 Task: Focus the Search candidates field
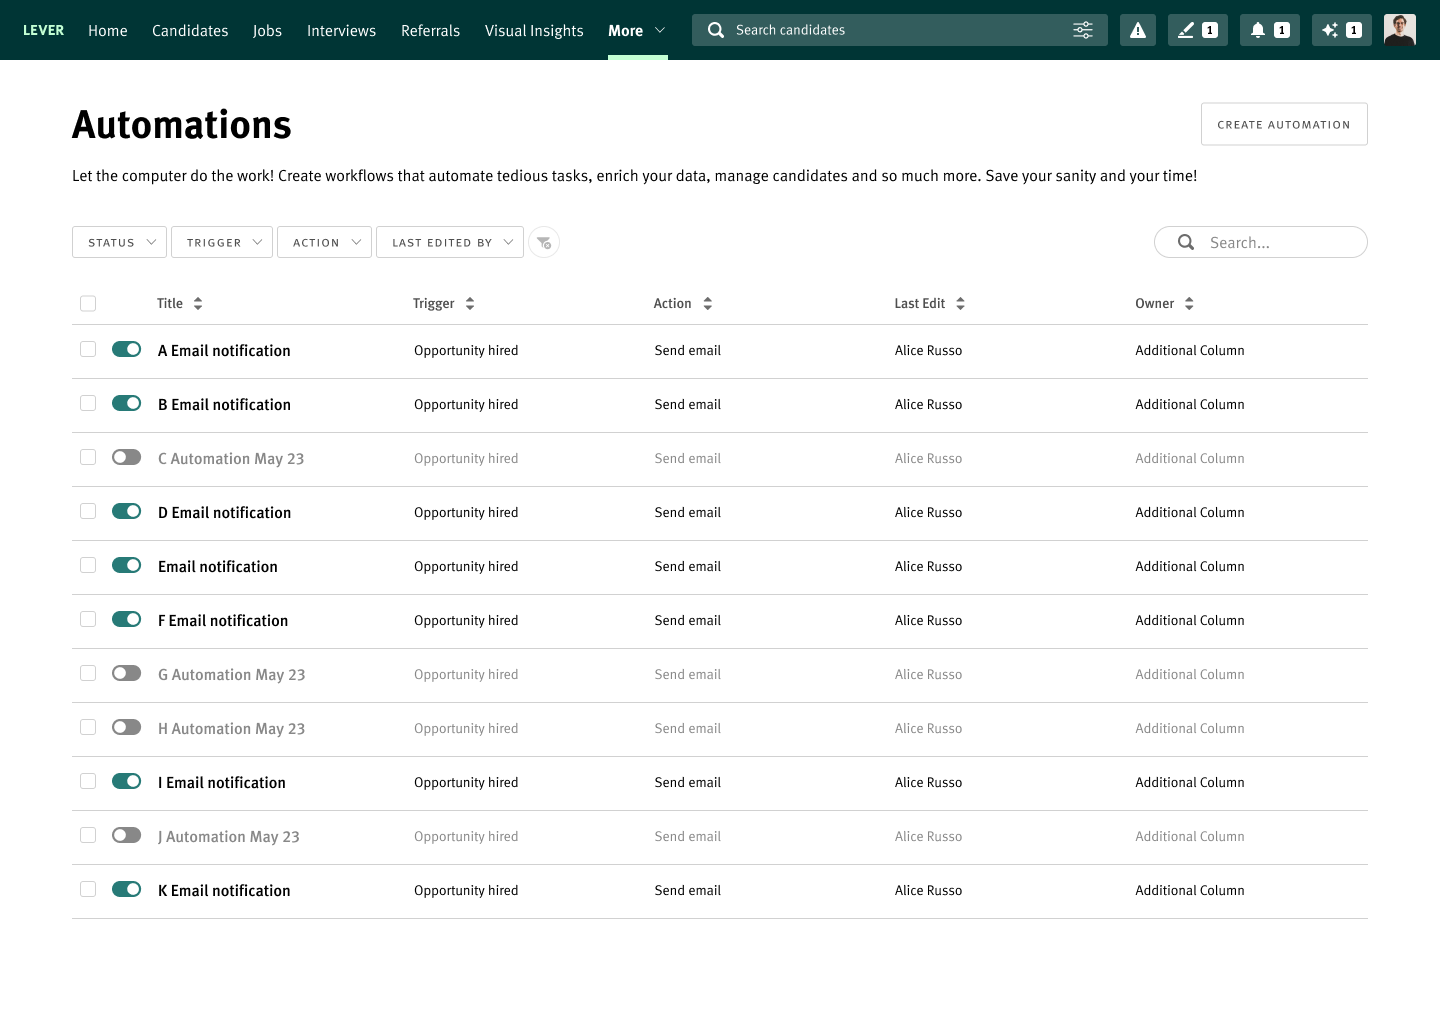900,30
